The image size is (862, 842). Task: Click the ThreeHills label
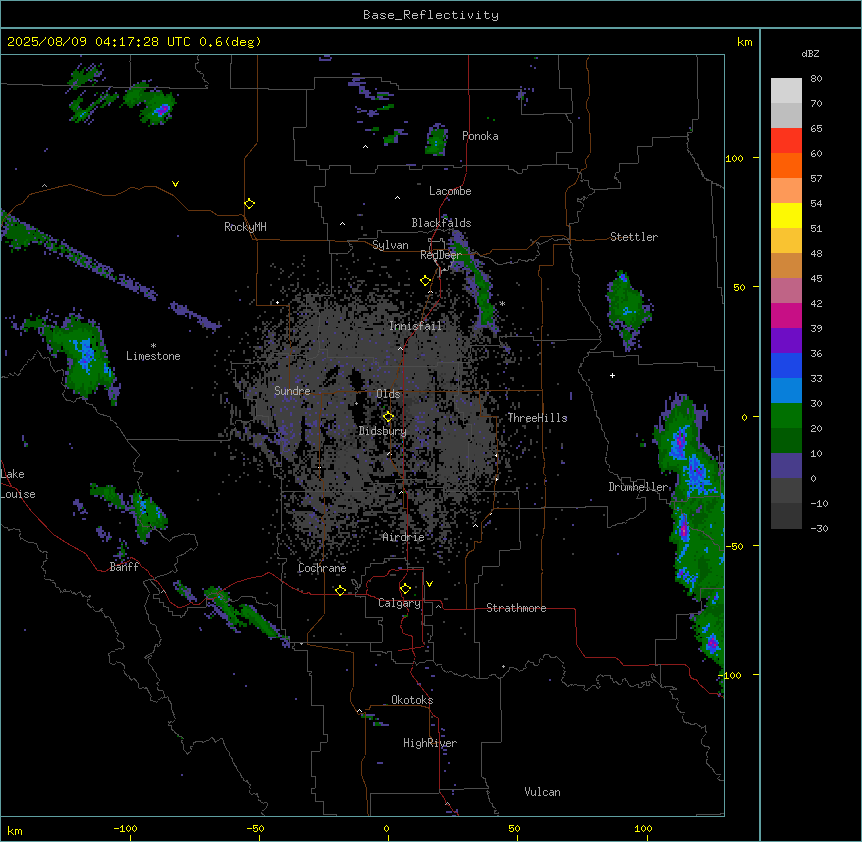537,418
